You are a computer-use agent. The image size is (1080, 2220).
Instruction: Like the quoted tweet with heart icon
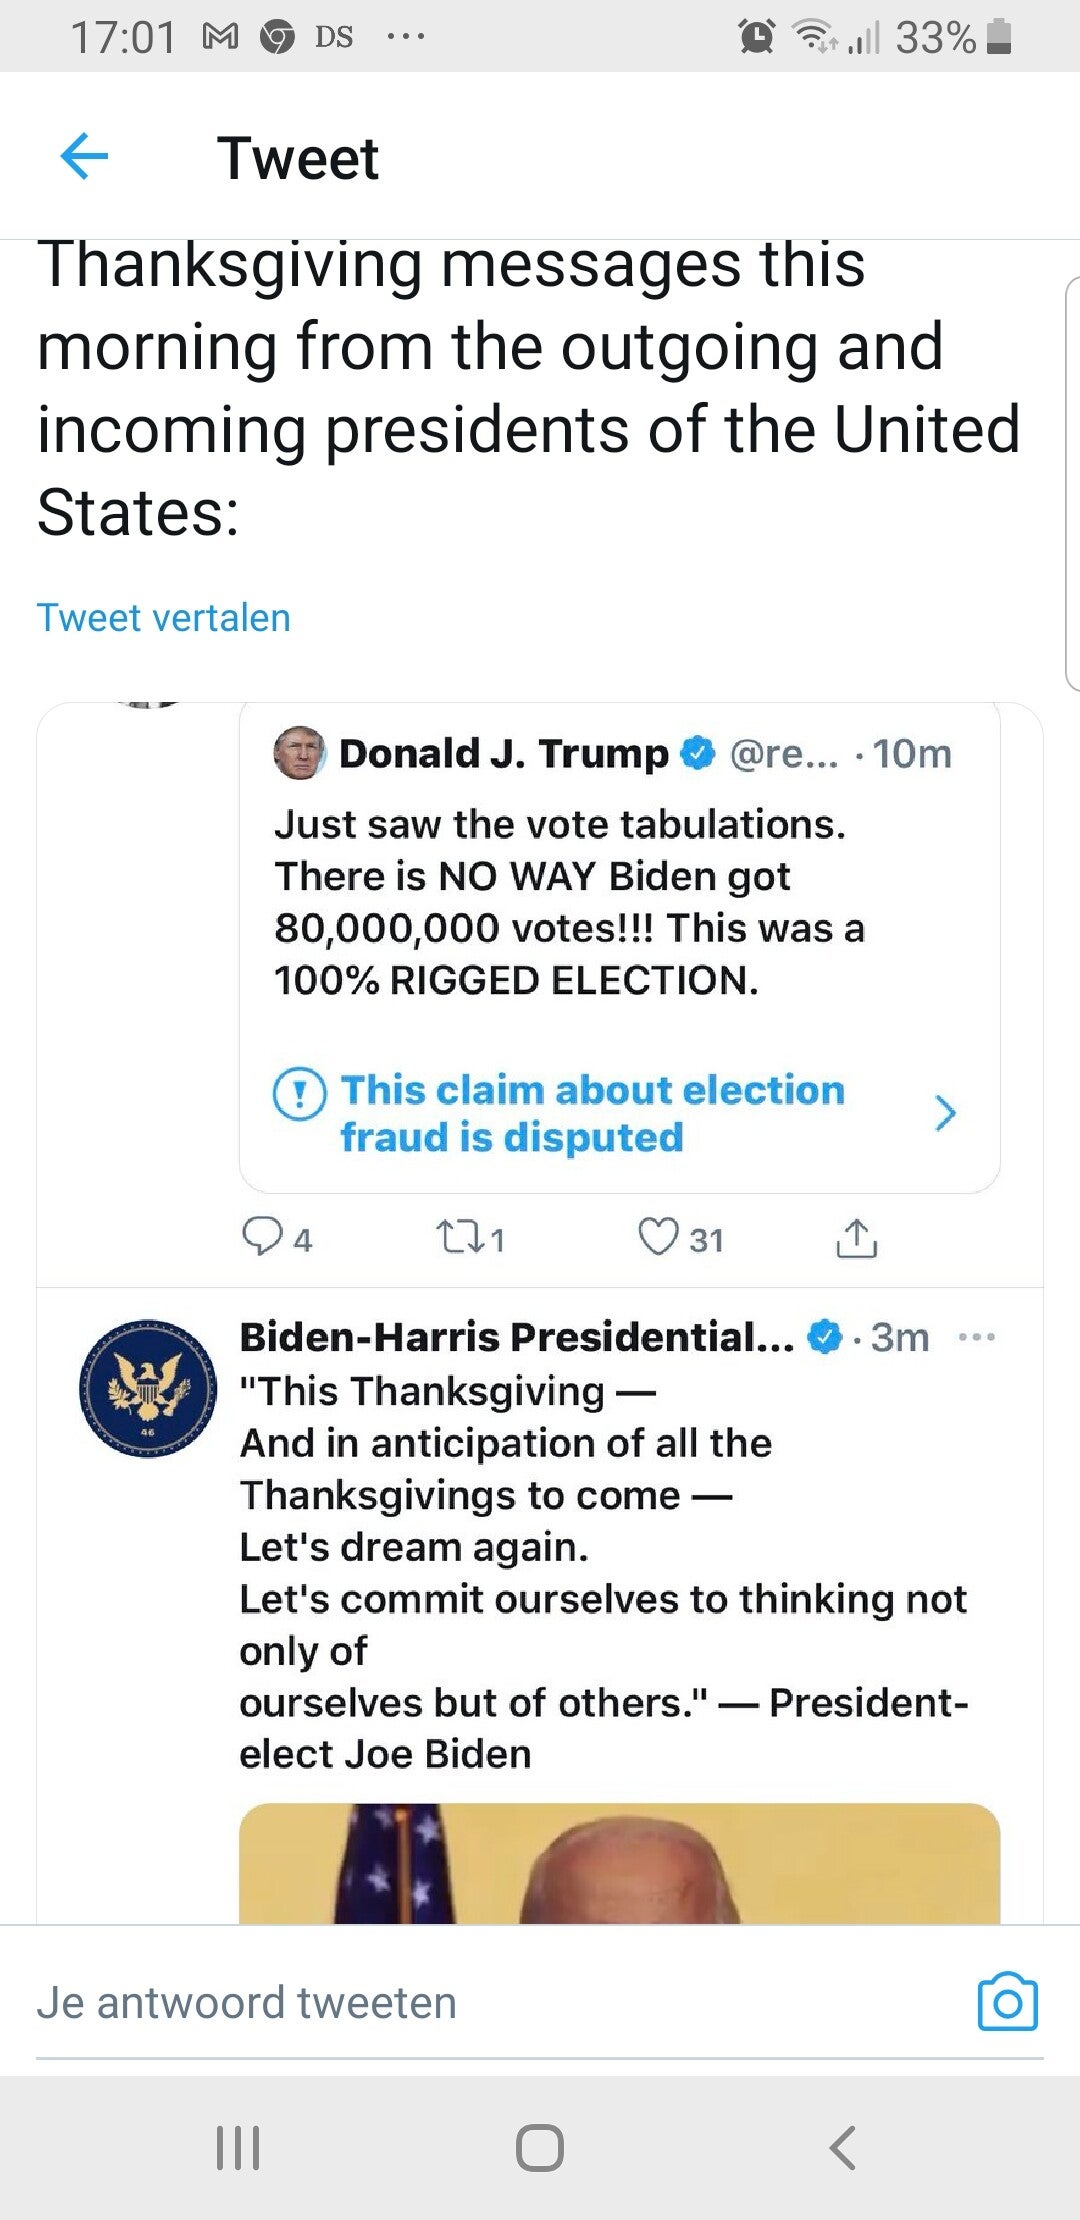point(658,1238)
